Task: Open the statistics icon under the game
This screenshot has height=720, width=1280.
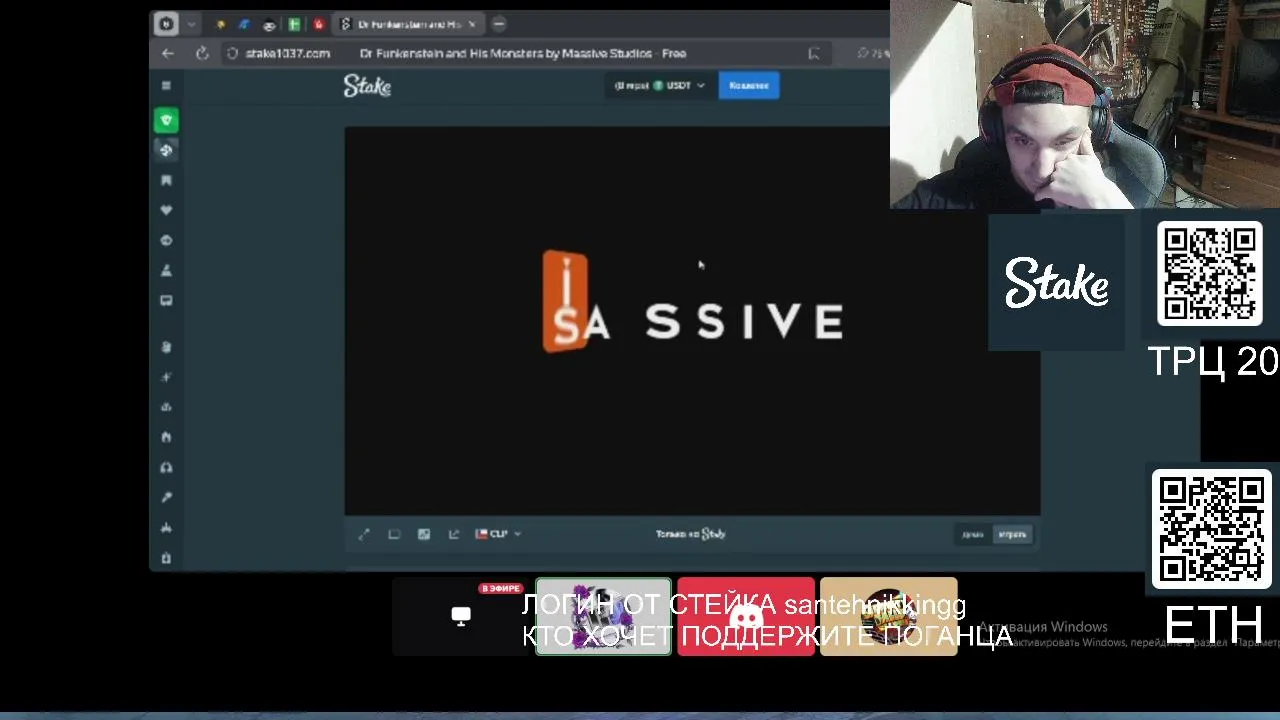Action: [424, 534]
